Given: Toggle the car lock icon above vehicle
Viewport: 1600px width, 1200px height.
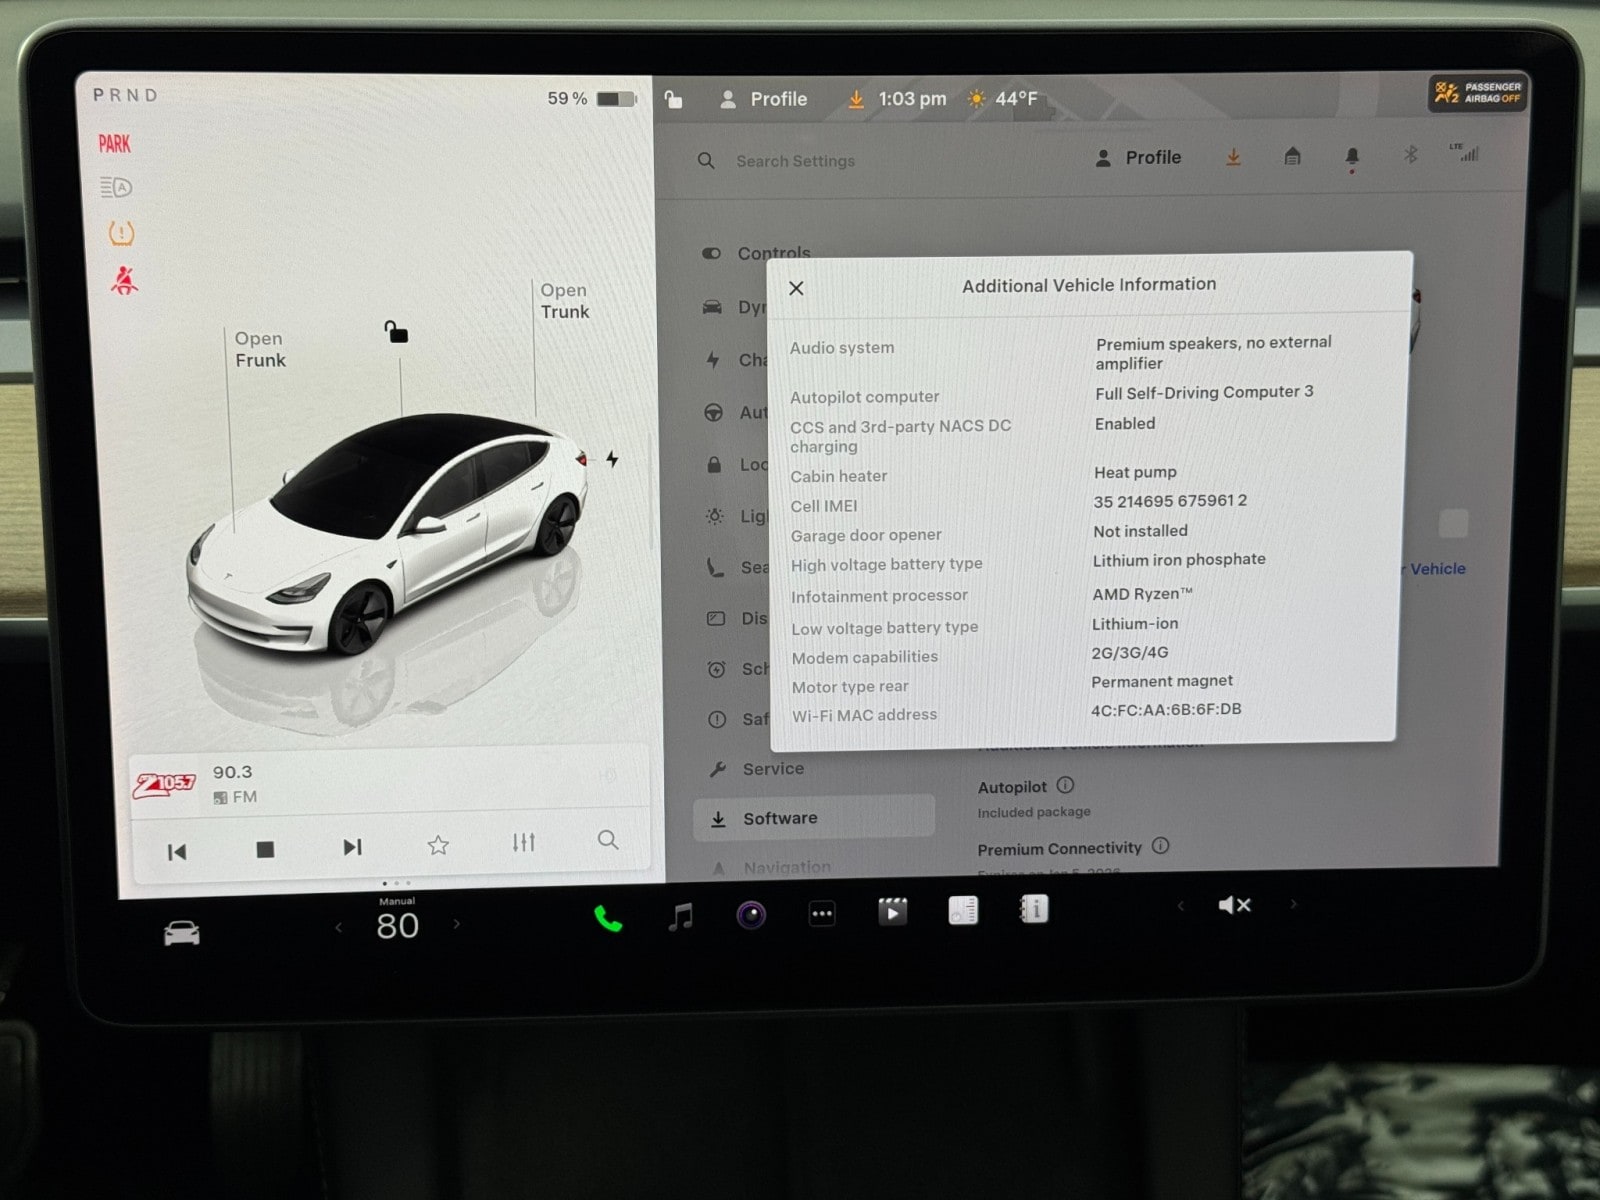Looking at the screenshot, I should (397, 332).
